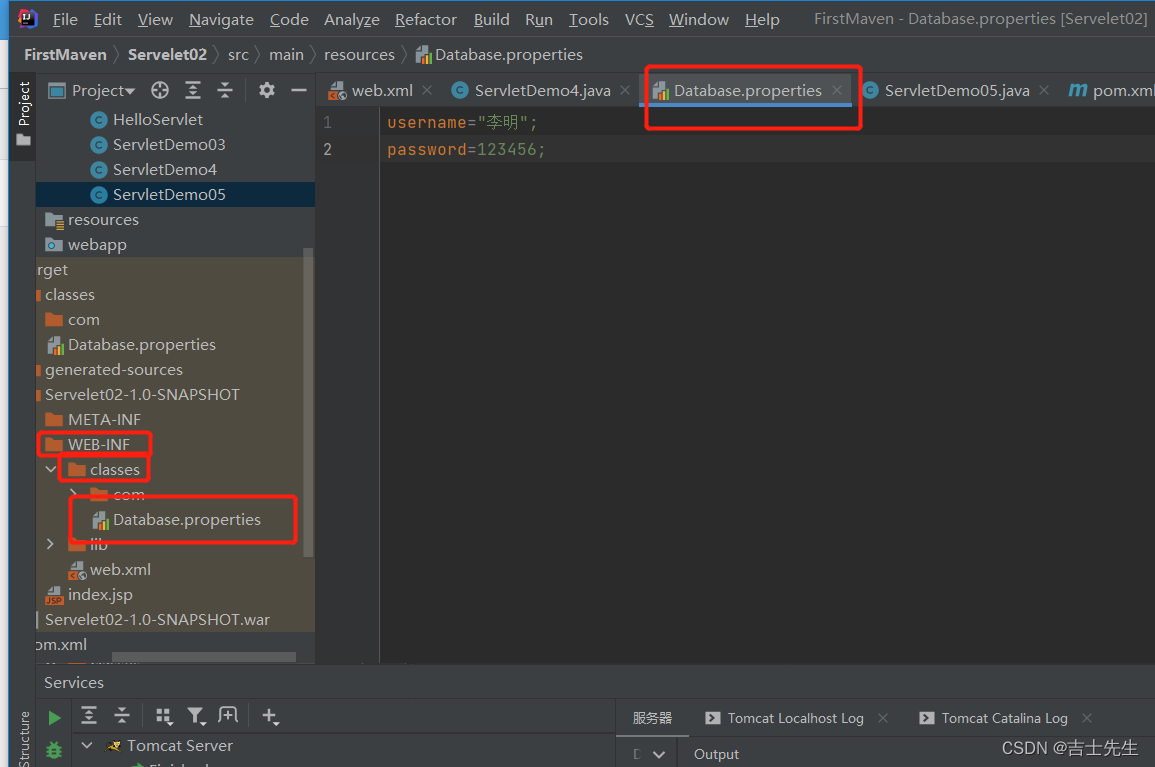Viewport: 1155px width, 767px height.
Task: Collapse the WEB-INF classes folder chevron
Action: point(51,469)
